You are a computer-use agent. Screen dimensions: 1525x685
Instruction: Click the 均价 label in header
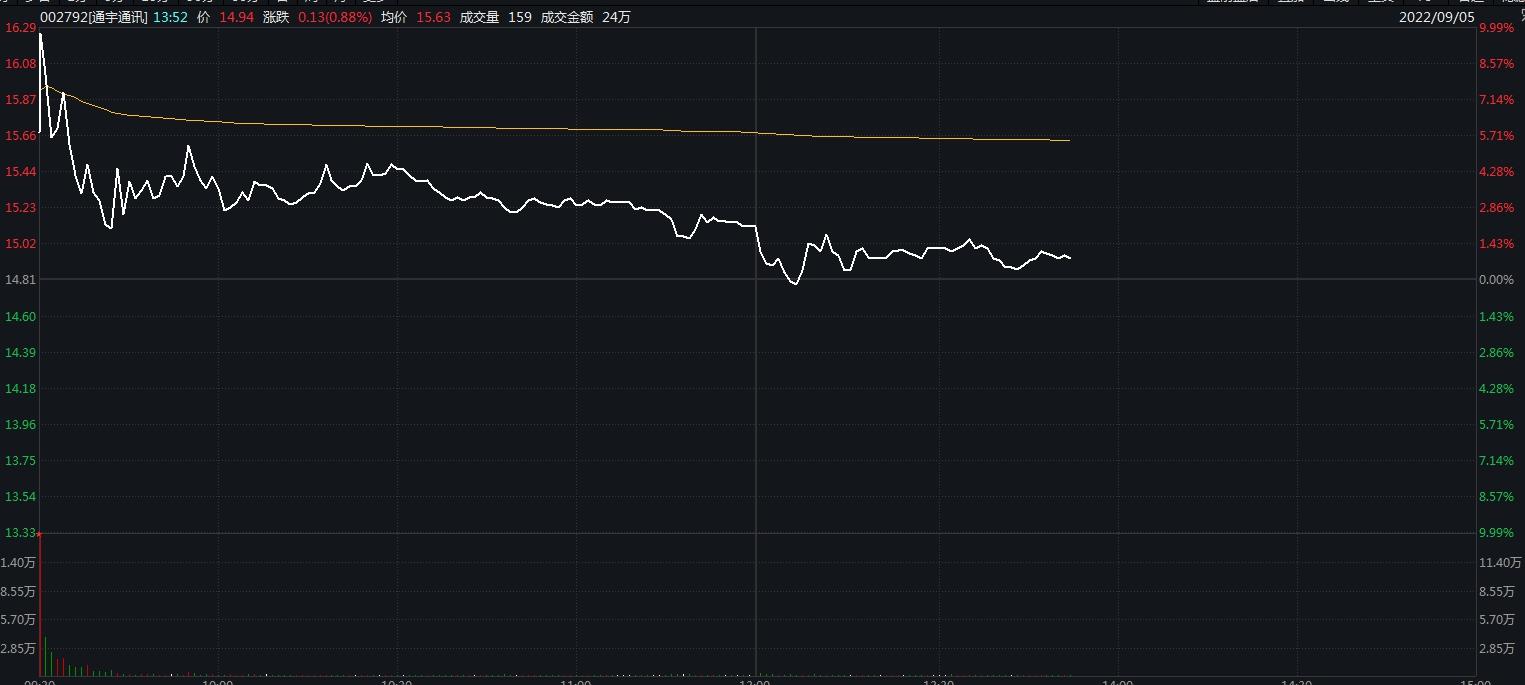394,17
